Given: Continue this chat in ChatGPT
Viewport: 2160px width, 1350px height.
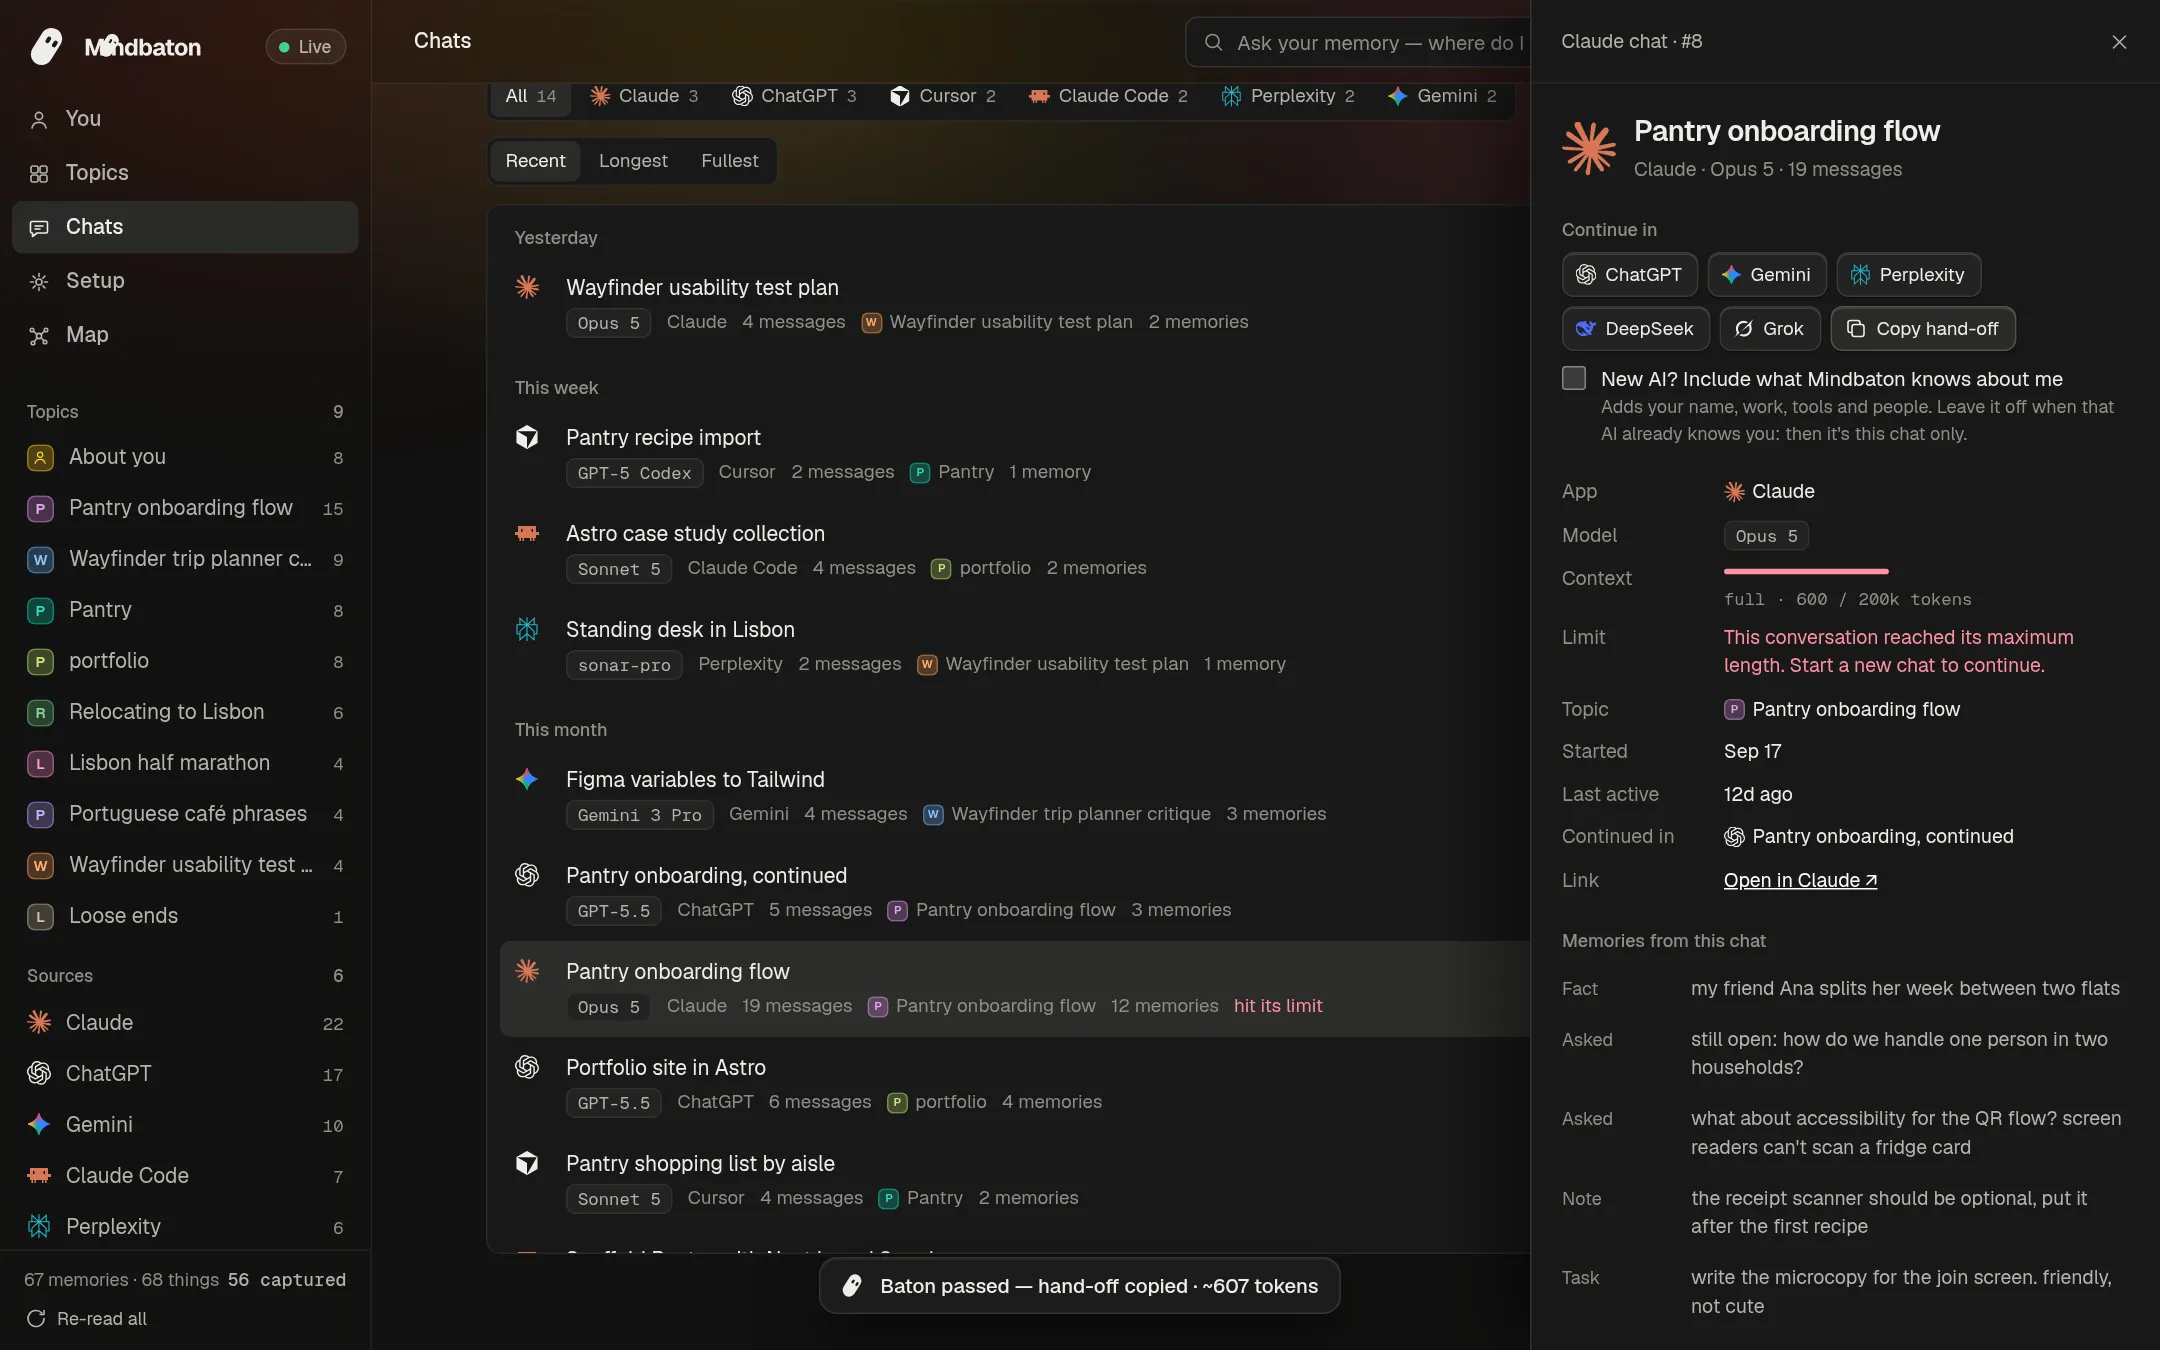Looking at the screenshot, I should [1629, 274].
